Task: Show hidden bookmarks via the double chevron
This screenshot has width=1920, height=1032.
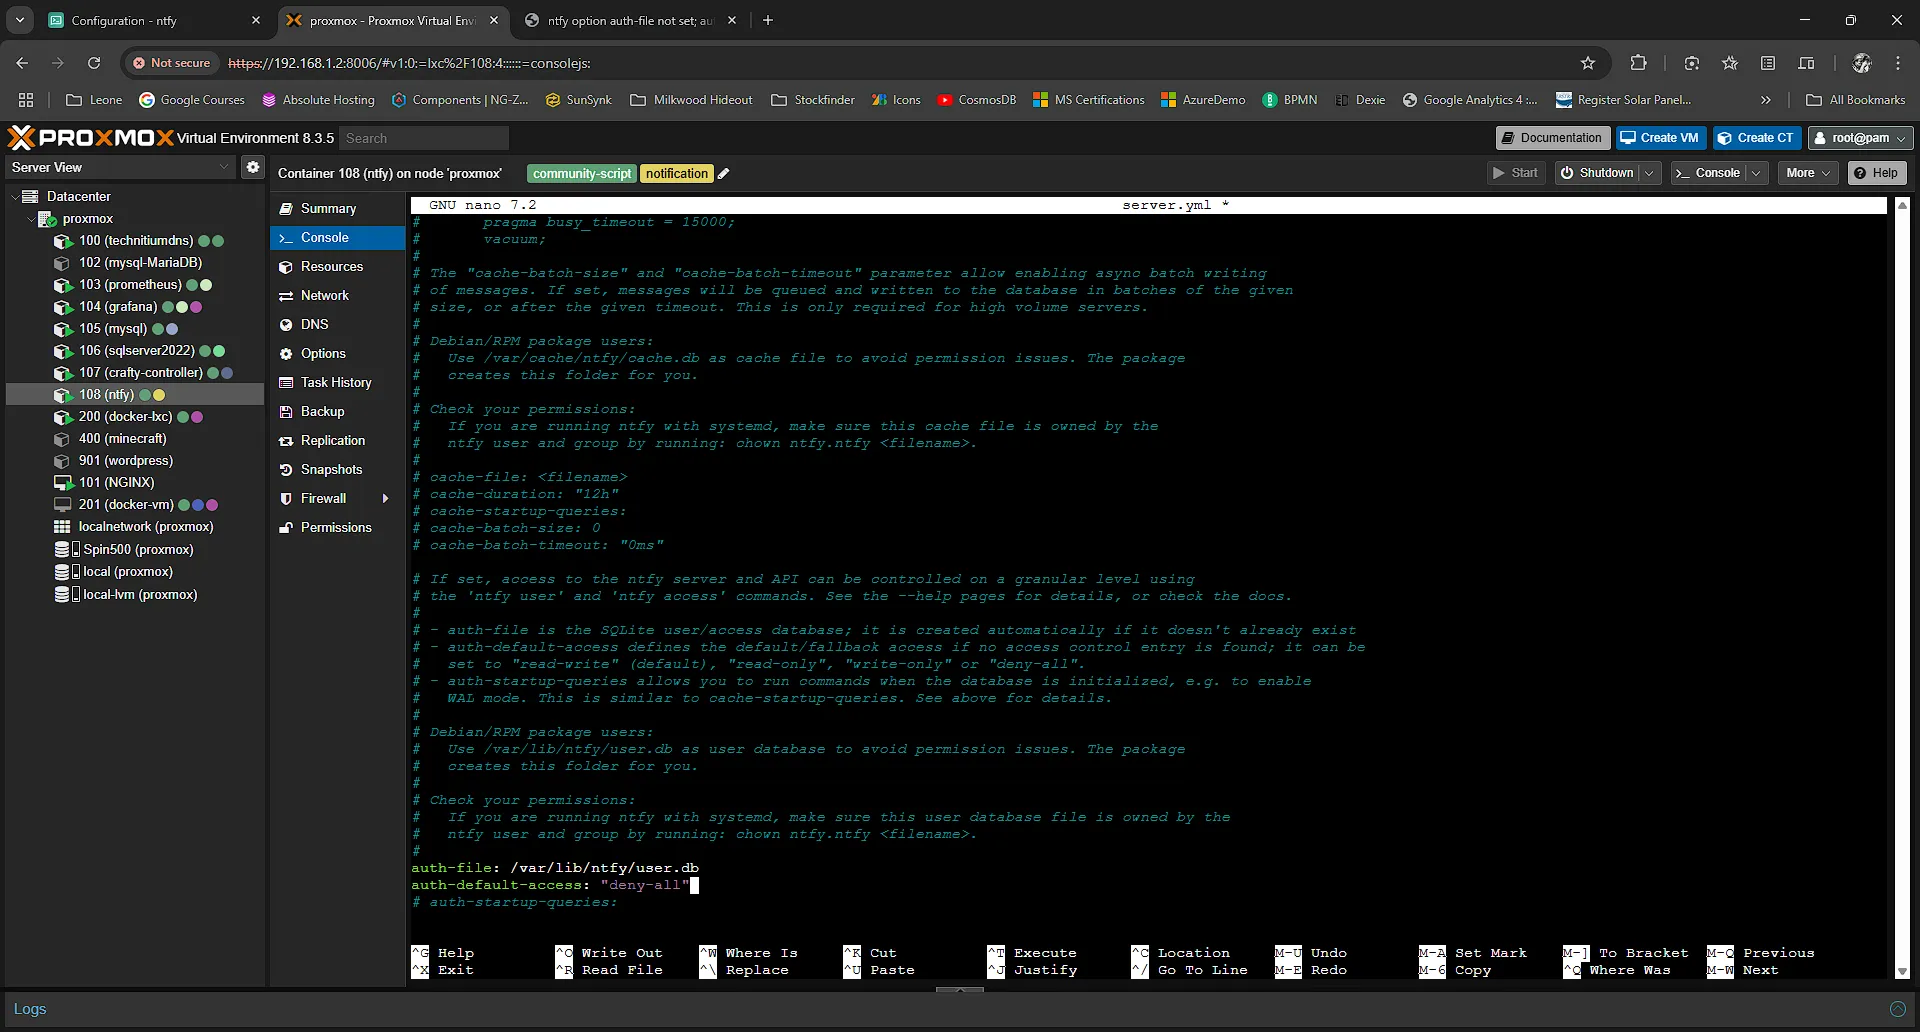Action: click(1766, 100)
